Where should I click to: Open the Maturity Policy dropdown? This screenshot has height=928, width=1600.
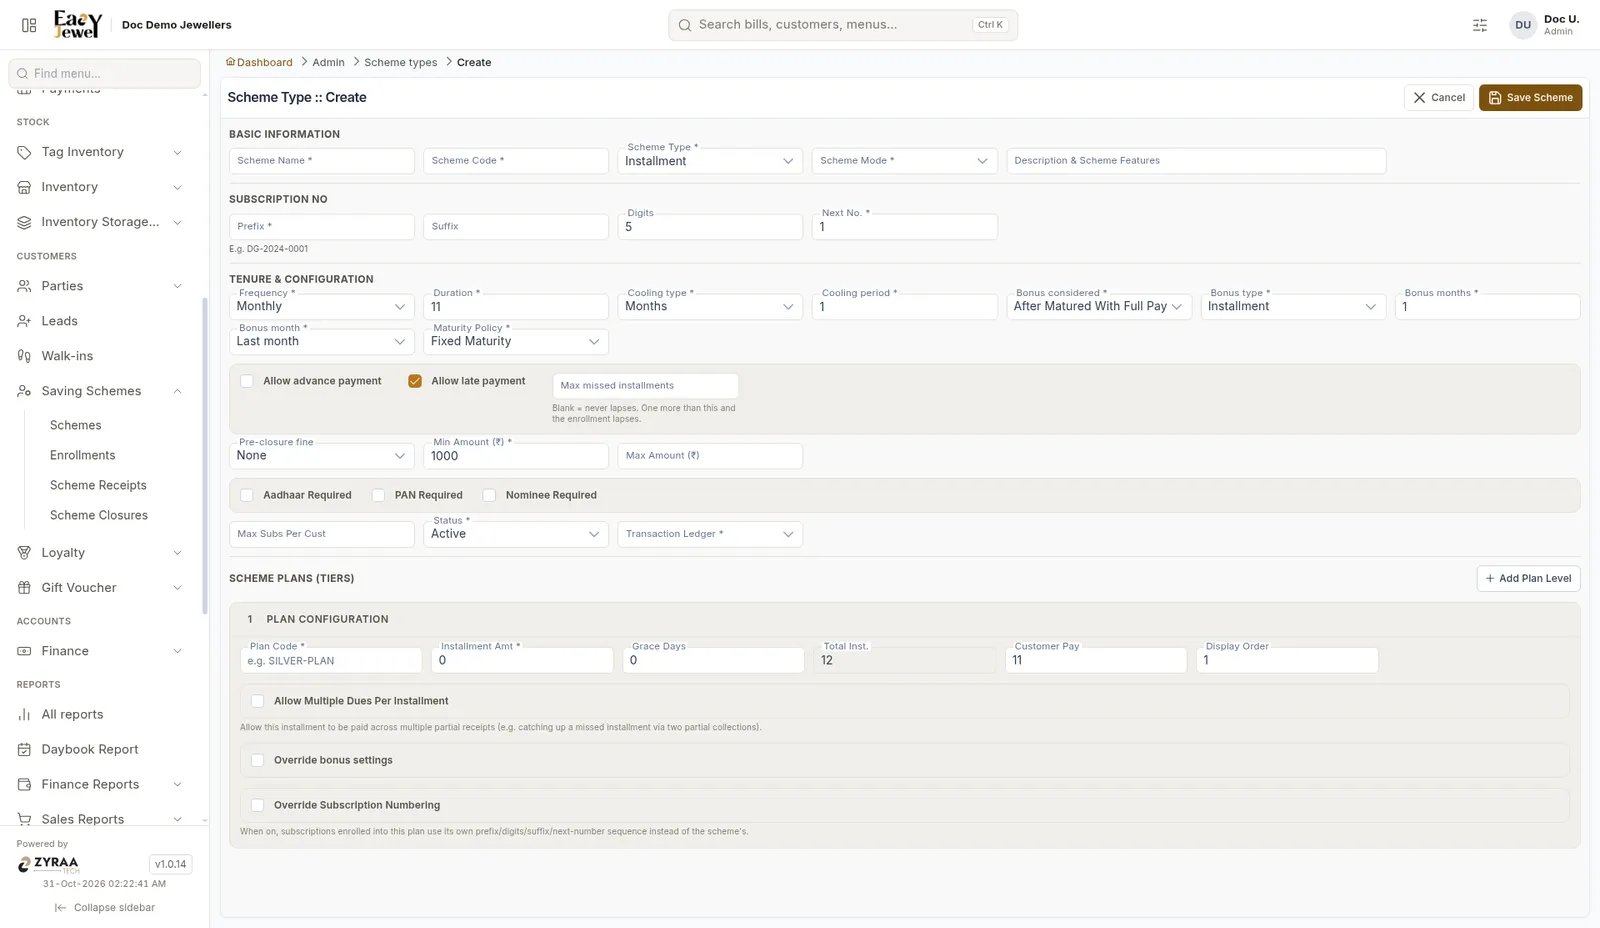515,341
